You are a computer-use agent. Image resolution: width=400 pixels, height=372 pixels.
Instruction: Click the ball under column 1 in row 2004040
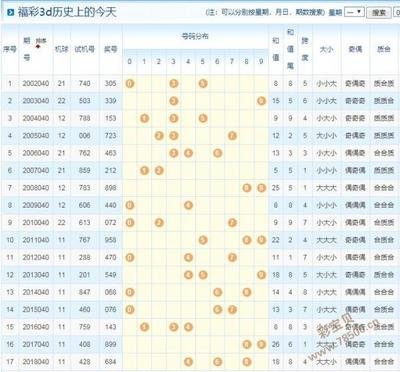tap(144, 118)
